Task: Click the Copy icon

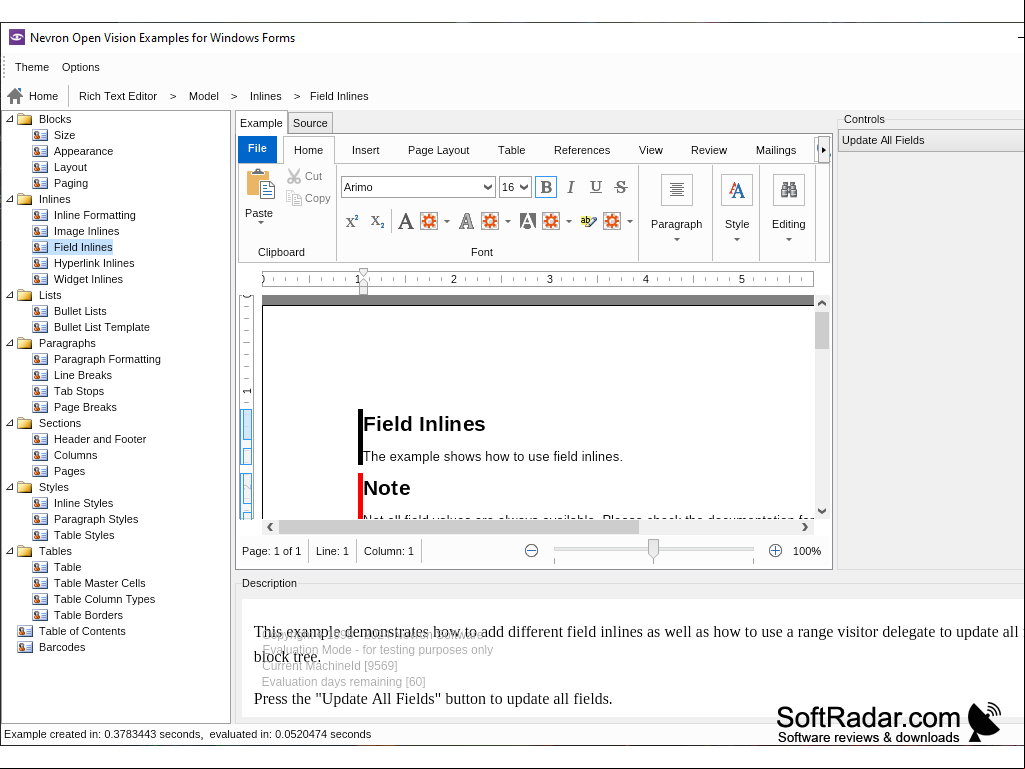Action: (294, 198)
